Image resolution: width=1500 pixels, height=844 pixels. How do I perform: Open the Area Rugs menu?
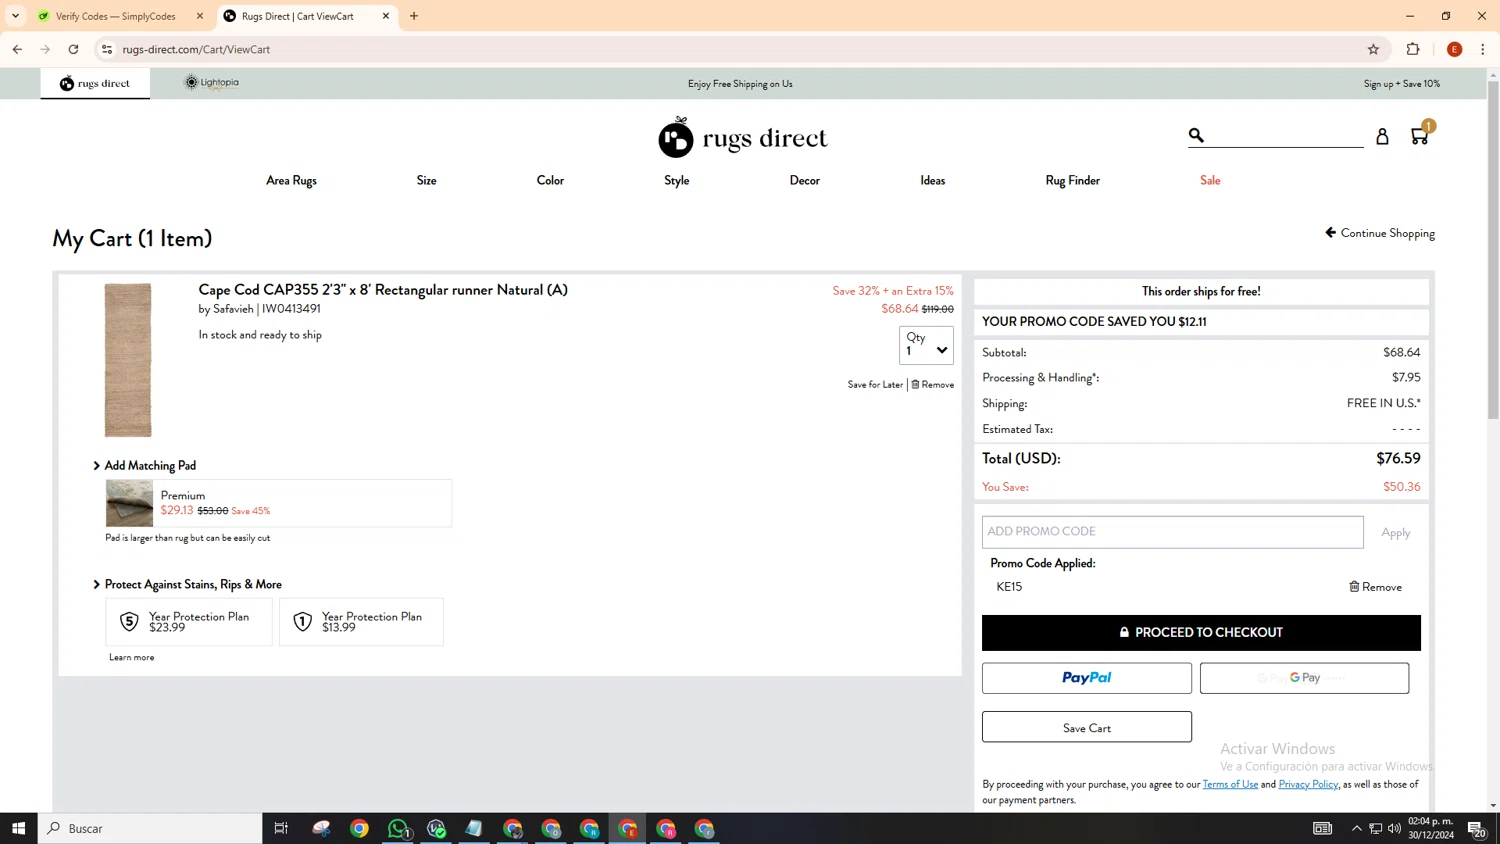(291, 181)
